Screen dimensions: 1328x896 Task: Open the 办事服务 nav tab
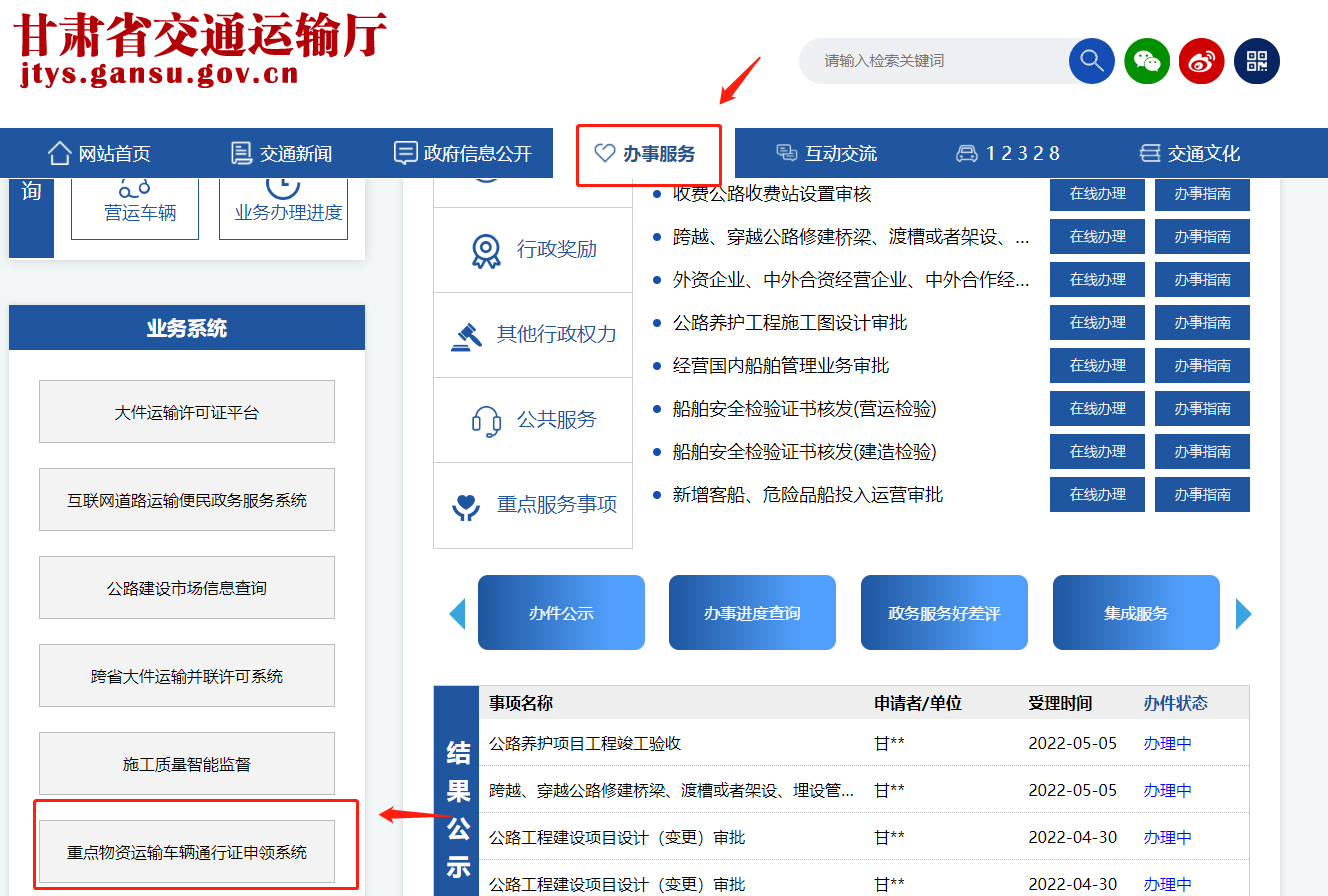[x=648, y=154]
